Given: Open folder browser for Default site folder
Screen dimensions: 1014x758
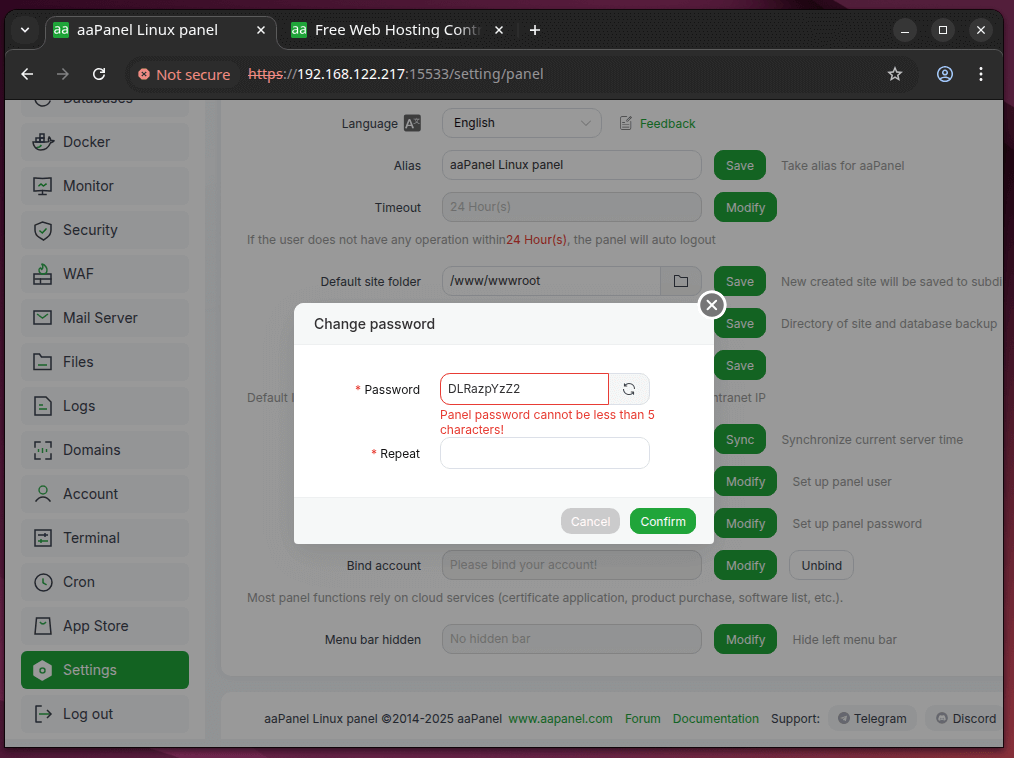Looking at the screenshot, I should coord(681,281).
